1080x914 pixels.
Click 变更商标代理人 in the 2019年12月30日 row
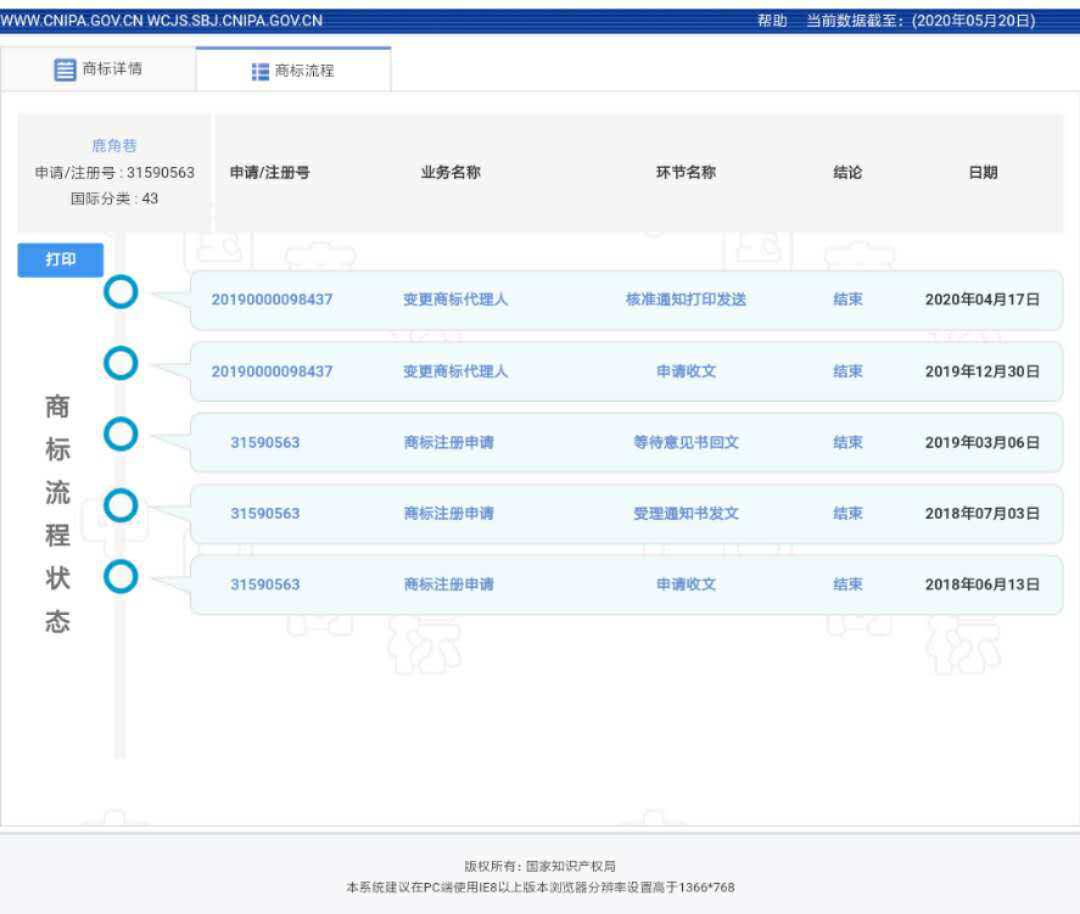pos(455,371)
